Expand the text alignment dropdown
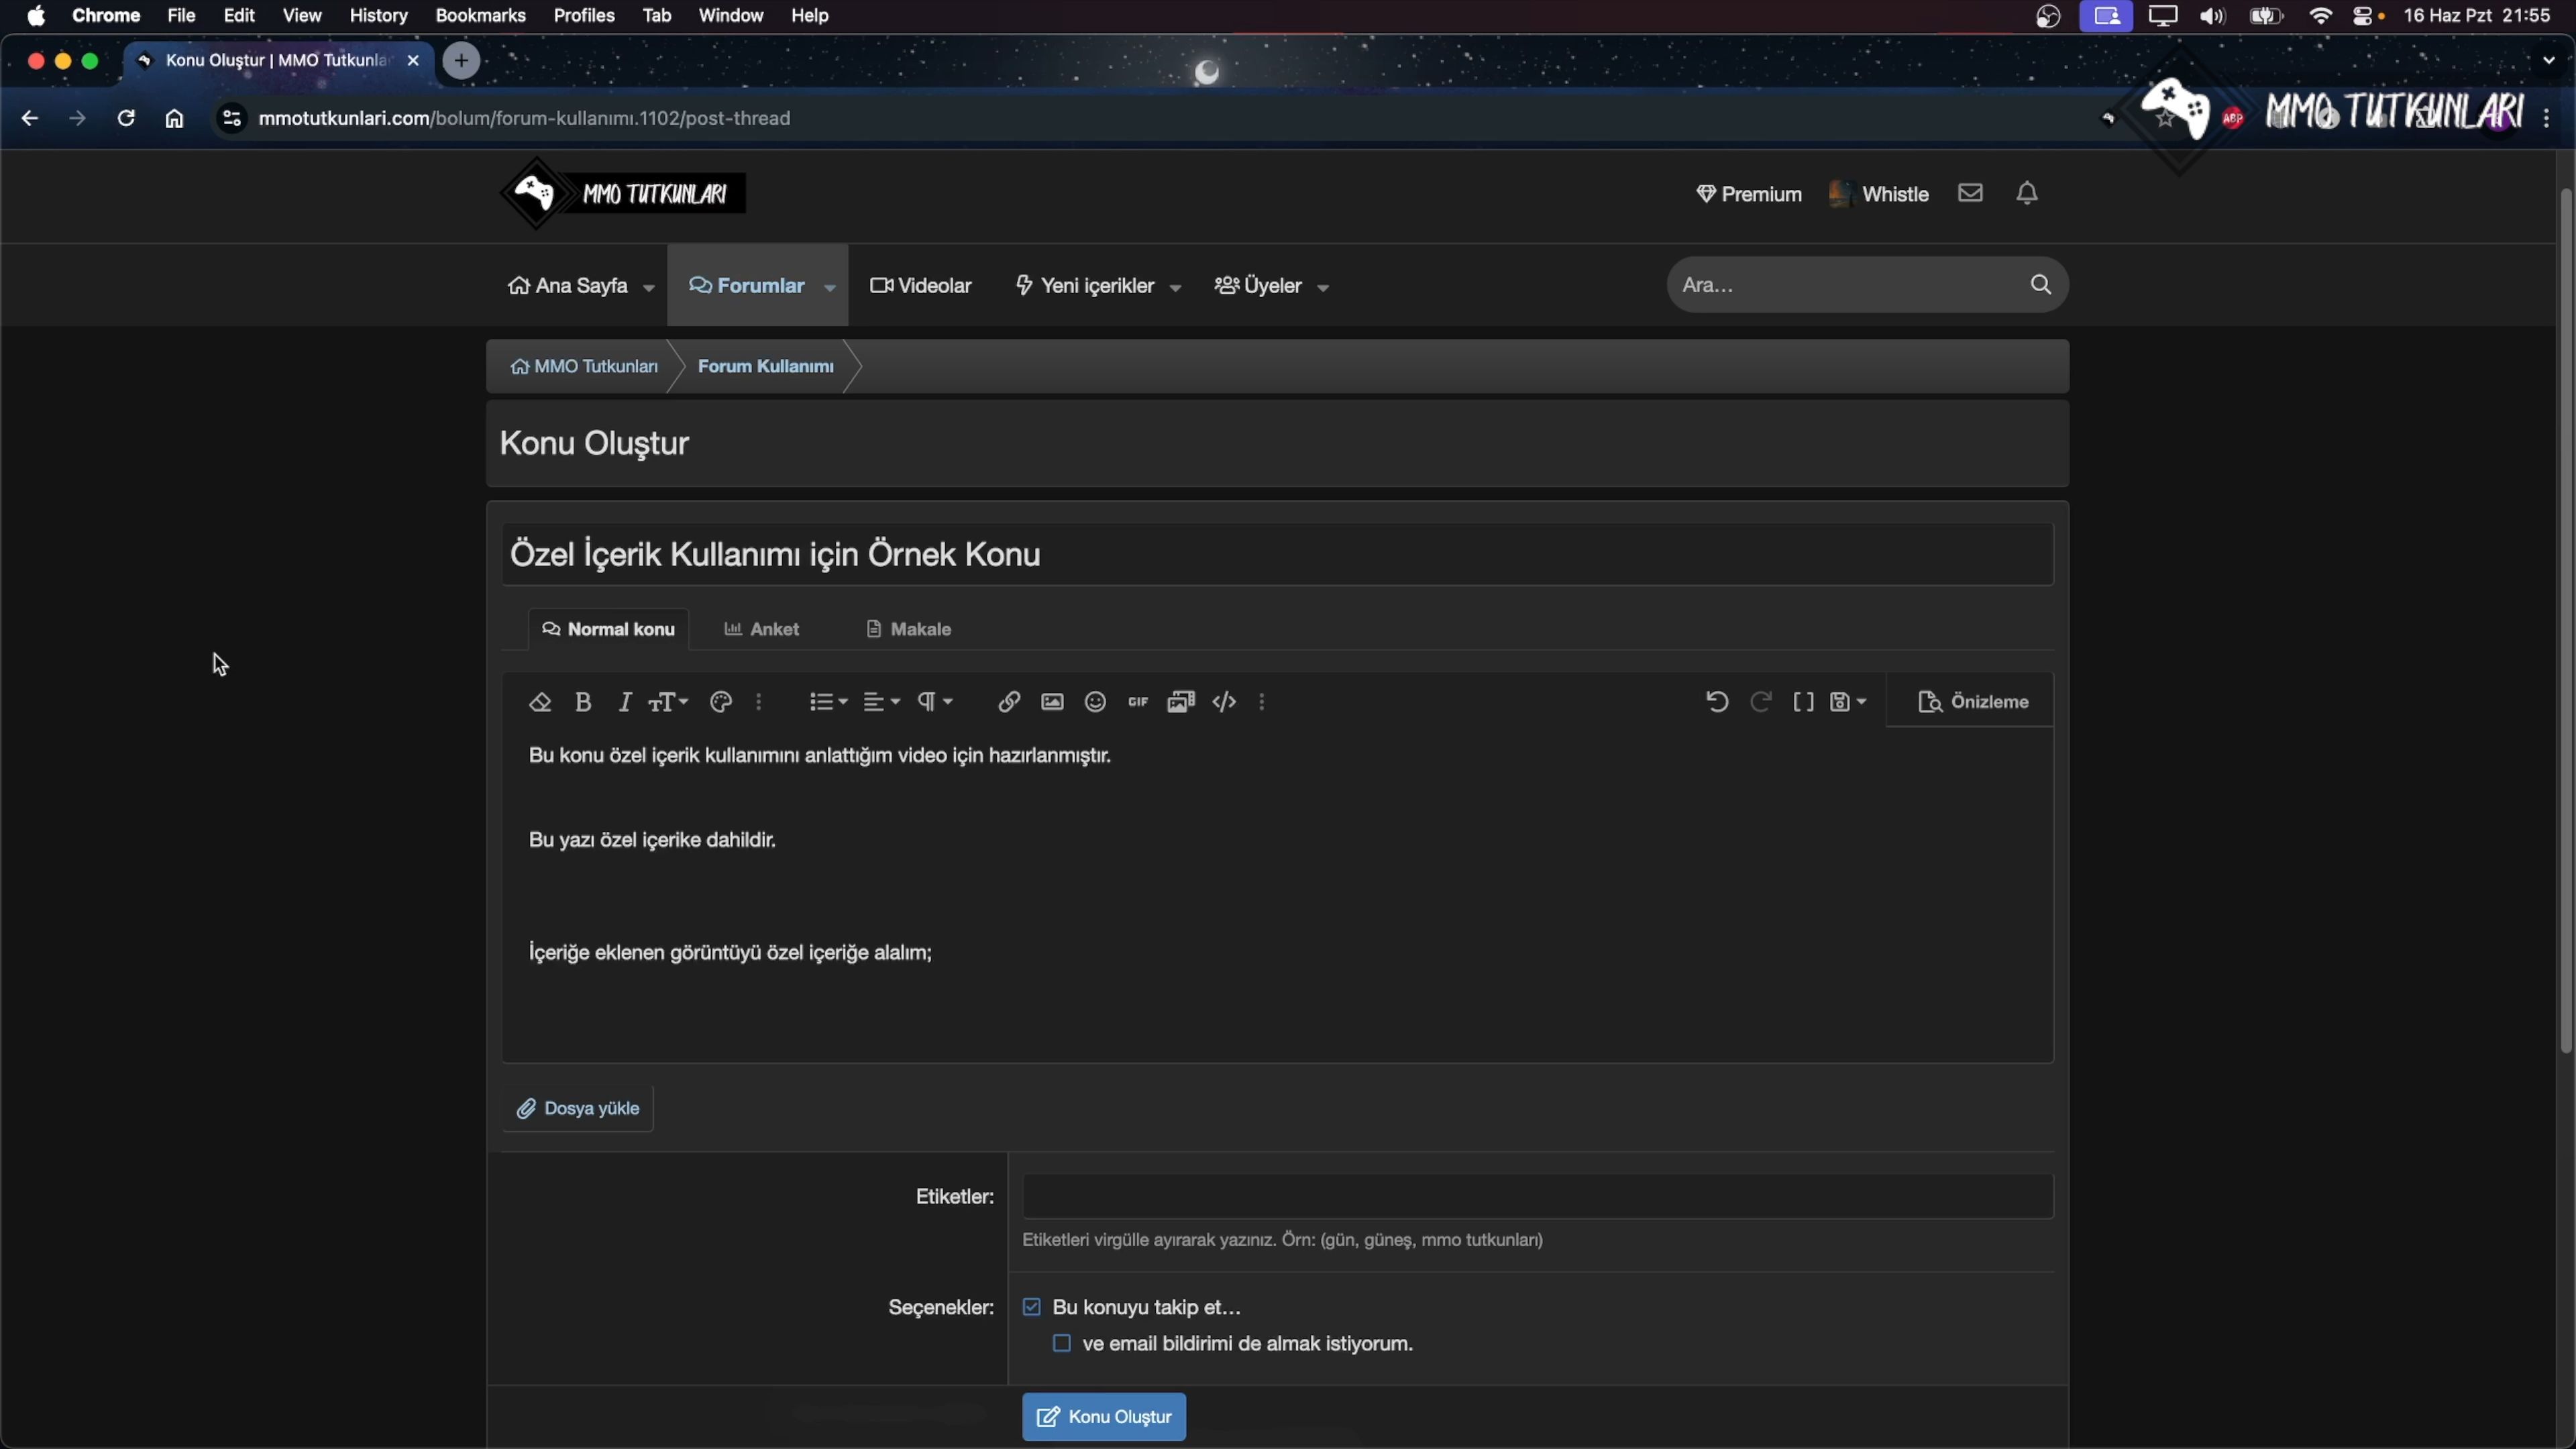The image size is (2576, 1449). tap(882, 702)
